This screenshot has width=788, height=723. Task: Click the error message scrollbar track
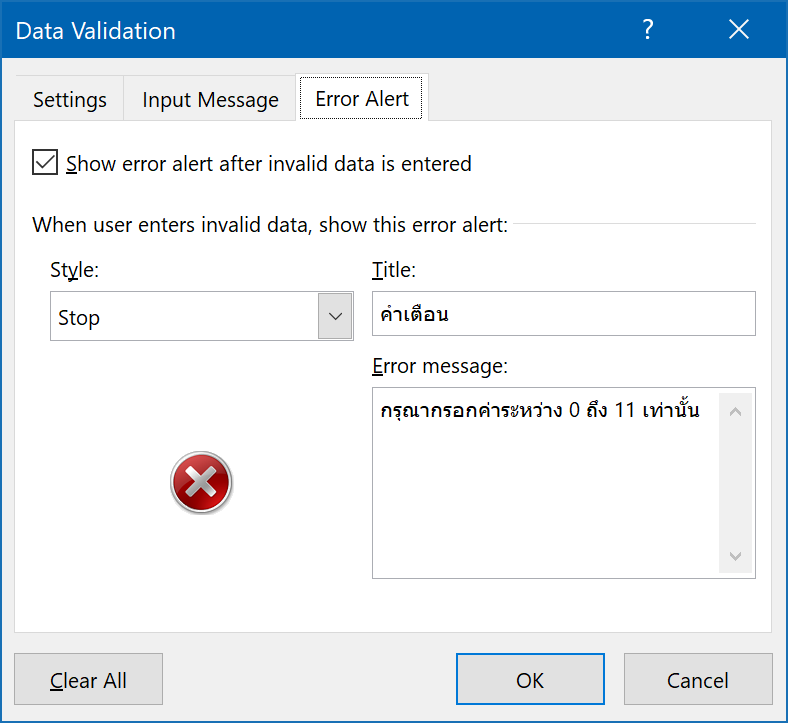tap(735, 483)
